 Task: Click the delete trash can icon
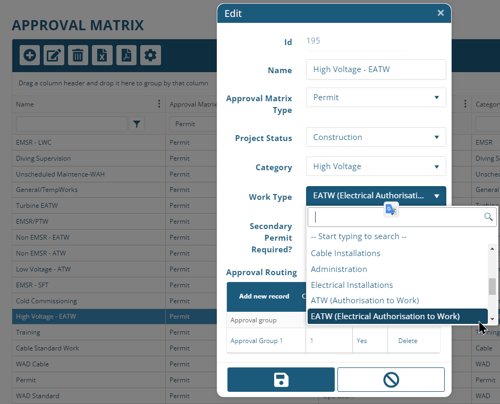(x=78, y=55)
